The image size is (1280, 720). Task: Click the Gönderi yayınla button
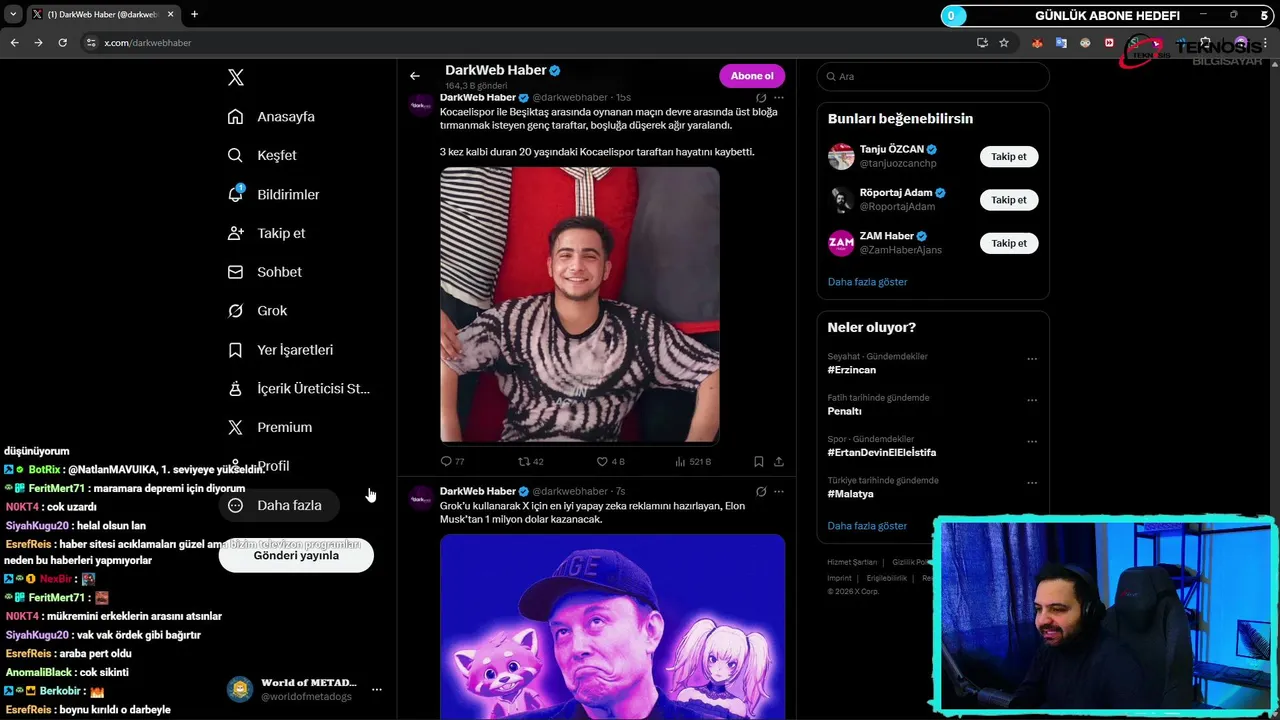[x=296, y=555]
